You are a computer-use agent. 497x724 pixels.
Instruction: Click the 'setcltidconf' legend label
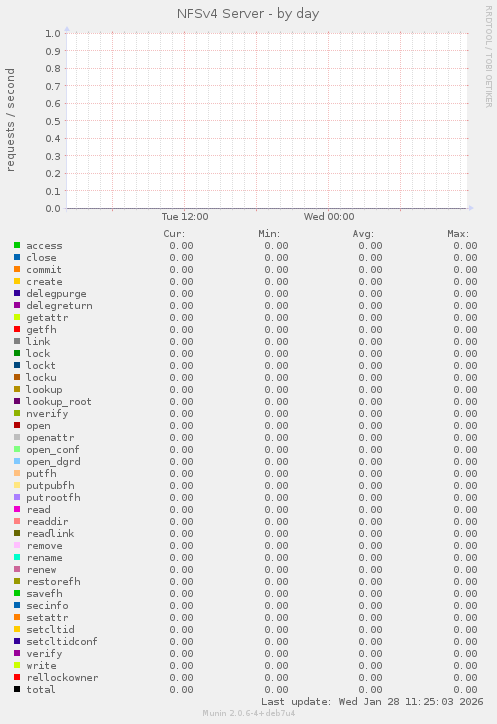click(x=62, y=642)
